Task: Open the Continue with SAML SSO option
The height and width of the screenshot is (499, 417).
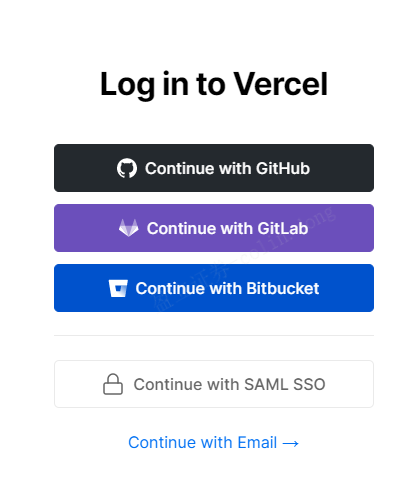Action: tap(214, 384)
